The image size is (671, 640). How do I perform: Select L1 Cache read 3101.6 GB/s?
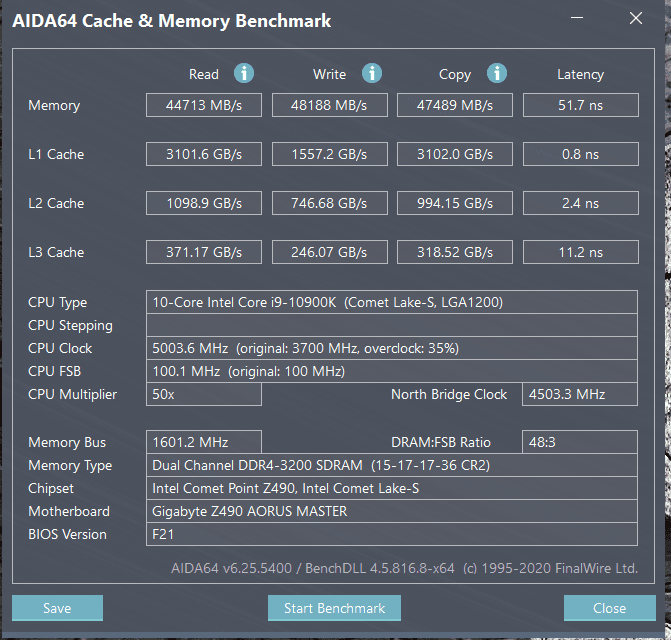204,154
